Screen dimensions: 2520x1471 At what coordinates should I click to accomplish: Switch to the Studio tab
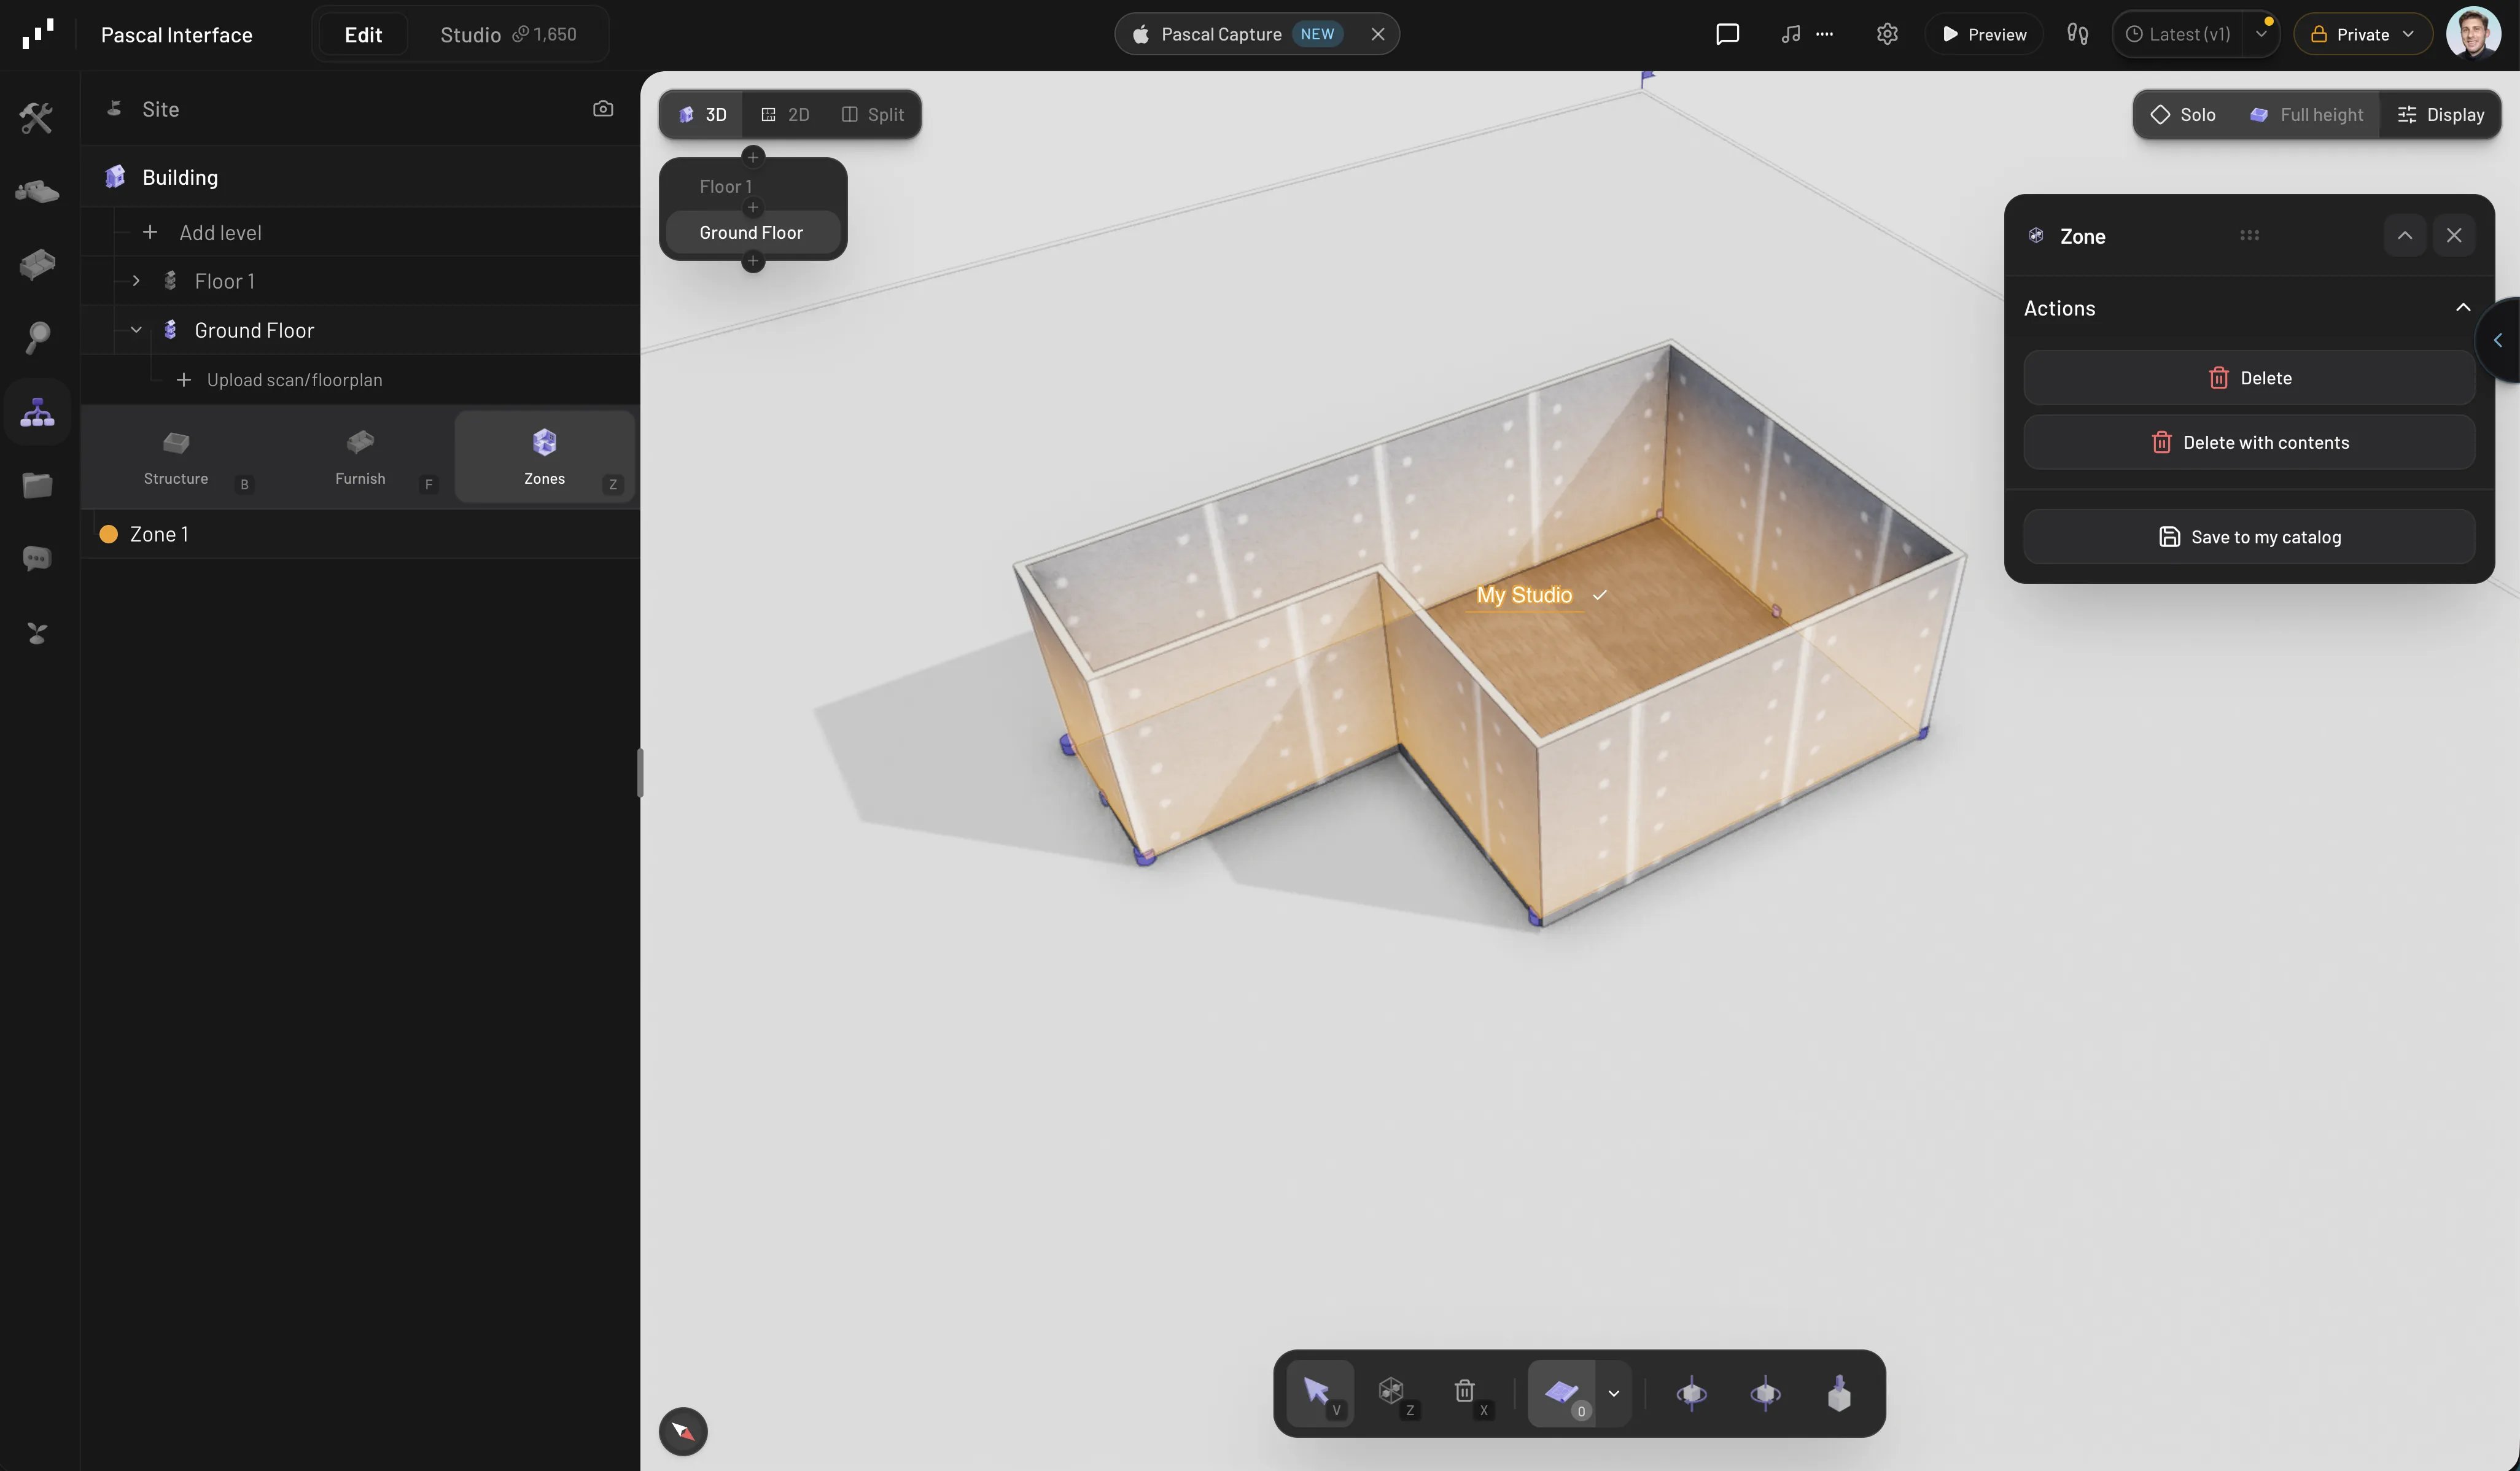pos(508,35)
